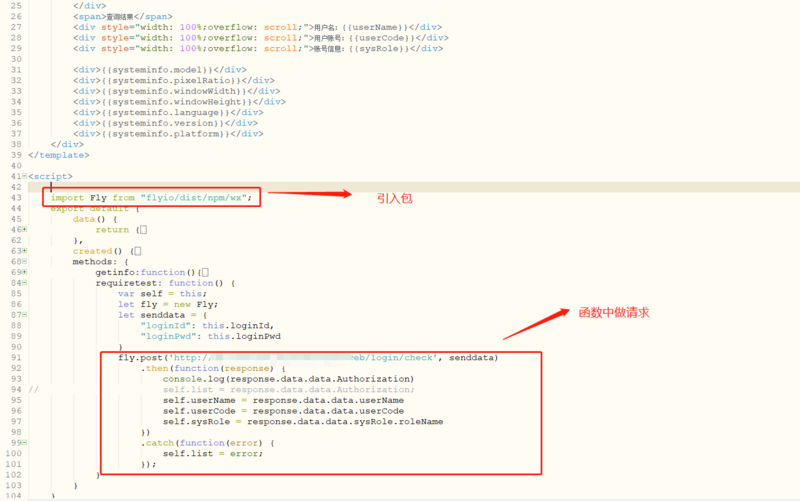This screenshot has width=800, height=501.
Task: Click the "loginPwd": this.loginPwd line
Action: (x=210, y=336)
